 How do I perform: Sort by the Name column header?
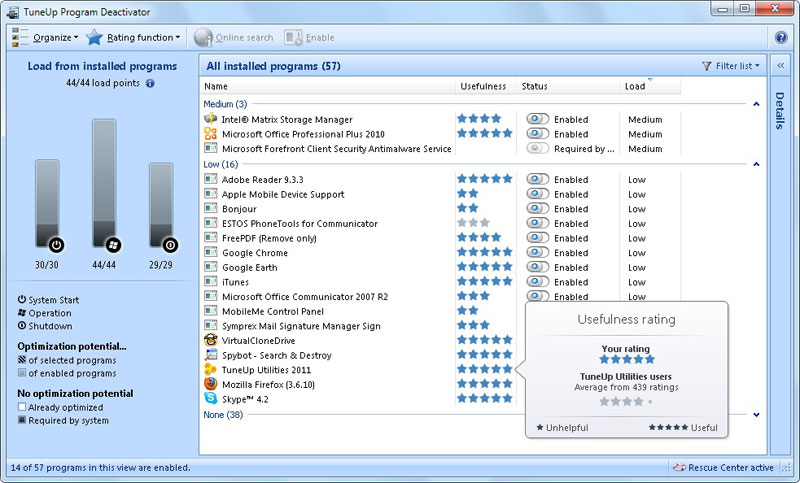tap(328, 86)
